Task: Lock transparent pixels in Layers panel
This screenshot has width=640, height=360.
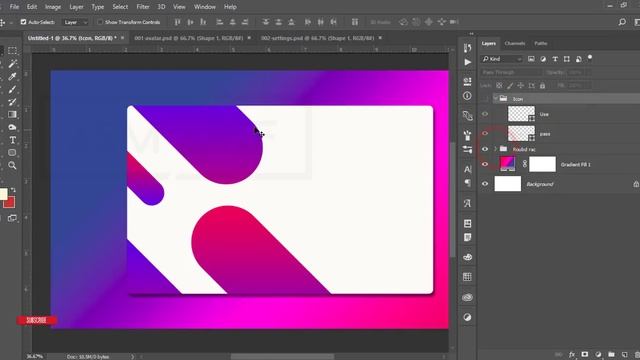Action: click(499, 86)
